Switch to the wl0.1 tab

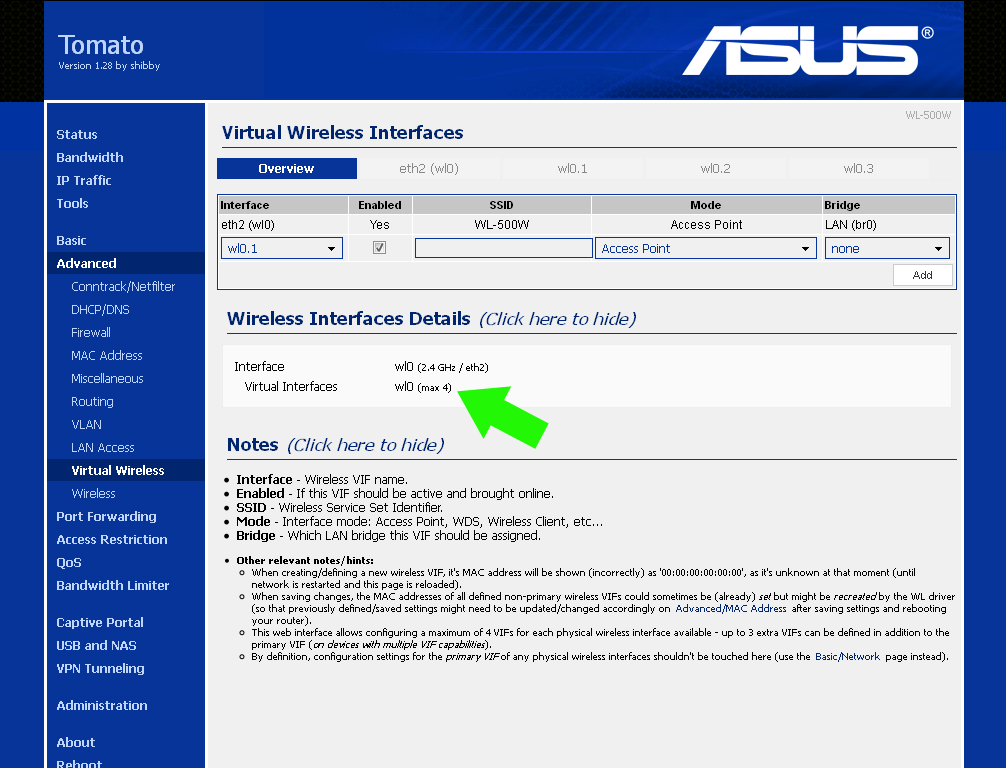[572, 169]
